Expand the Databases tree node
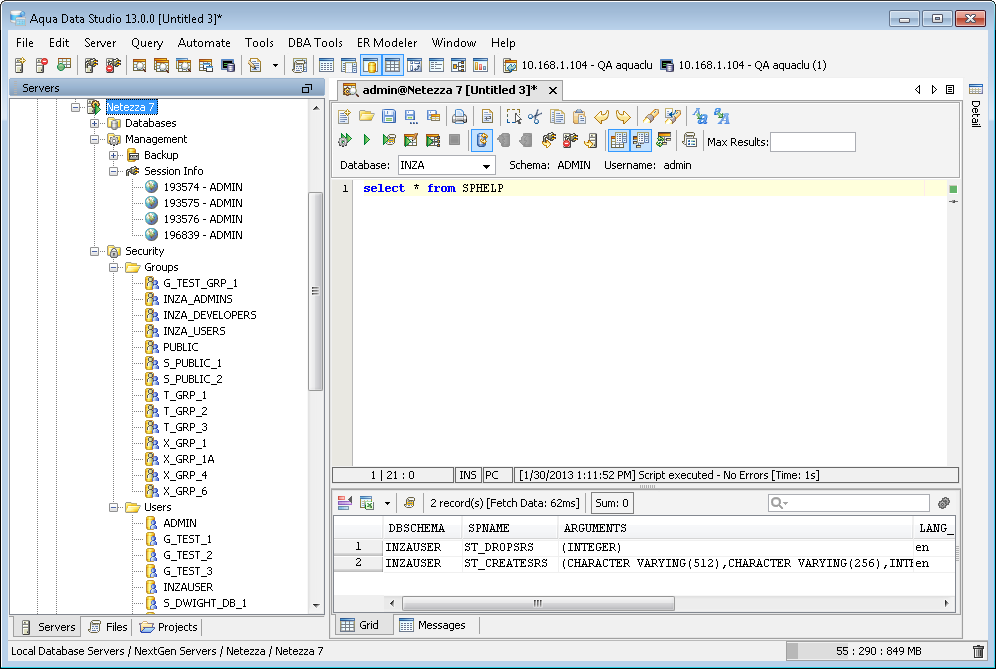The width and height of the screenshot is (996, 669). [95, 123]
